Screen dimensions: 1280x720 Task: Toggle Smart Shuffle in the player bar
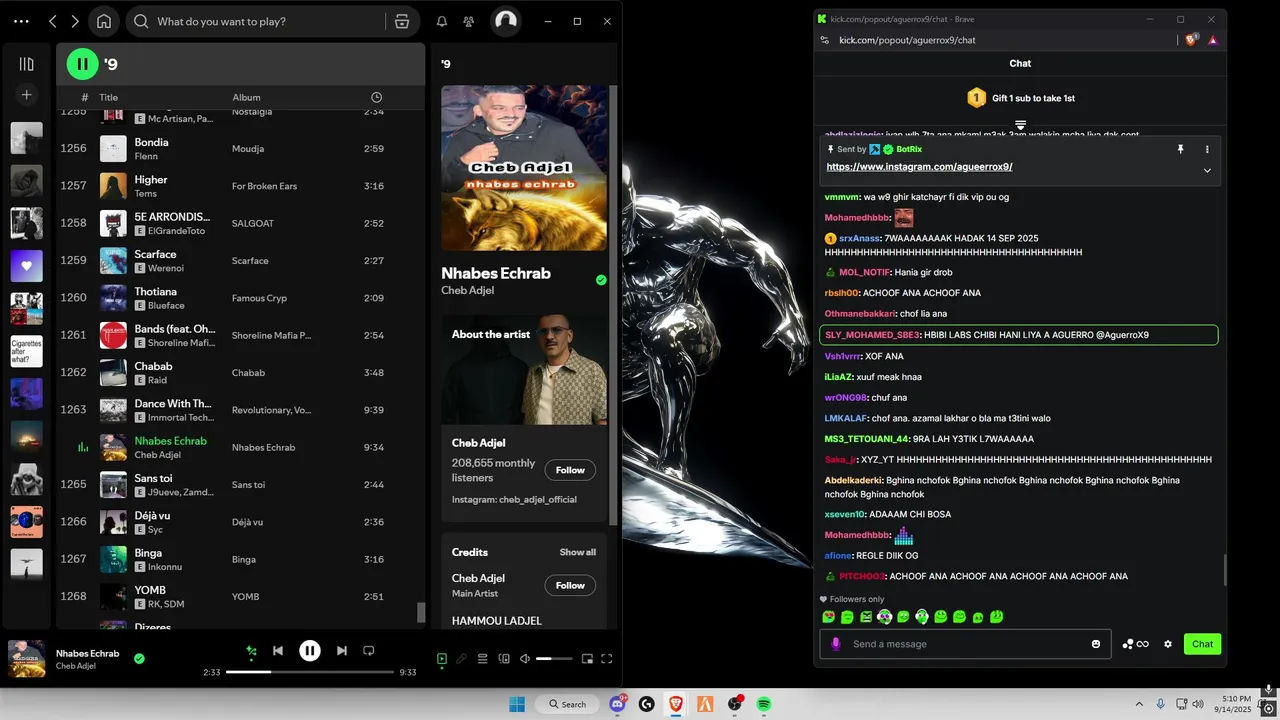[x=252, y=651]
